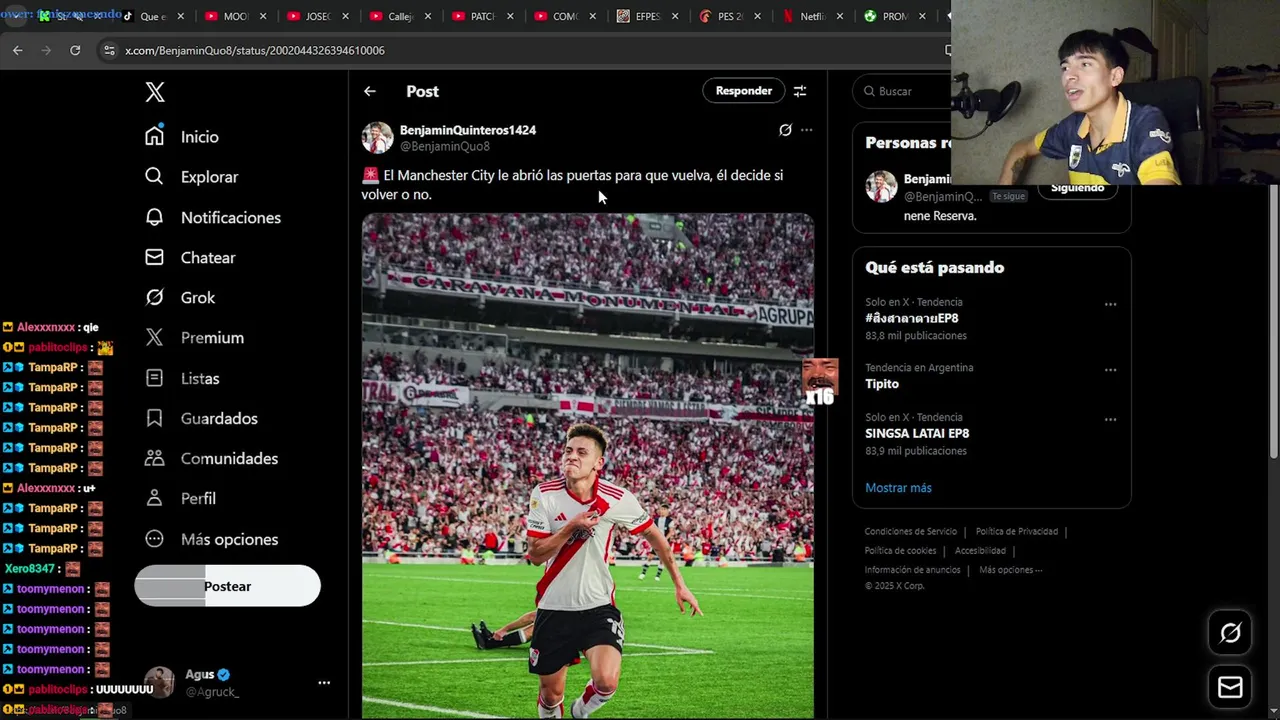1280x720 pixels.
Task: Go to Inicio home icon
Action: tap(154, 136)
